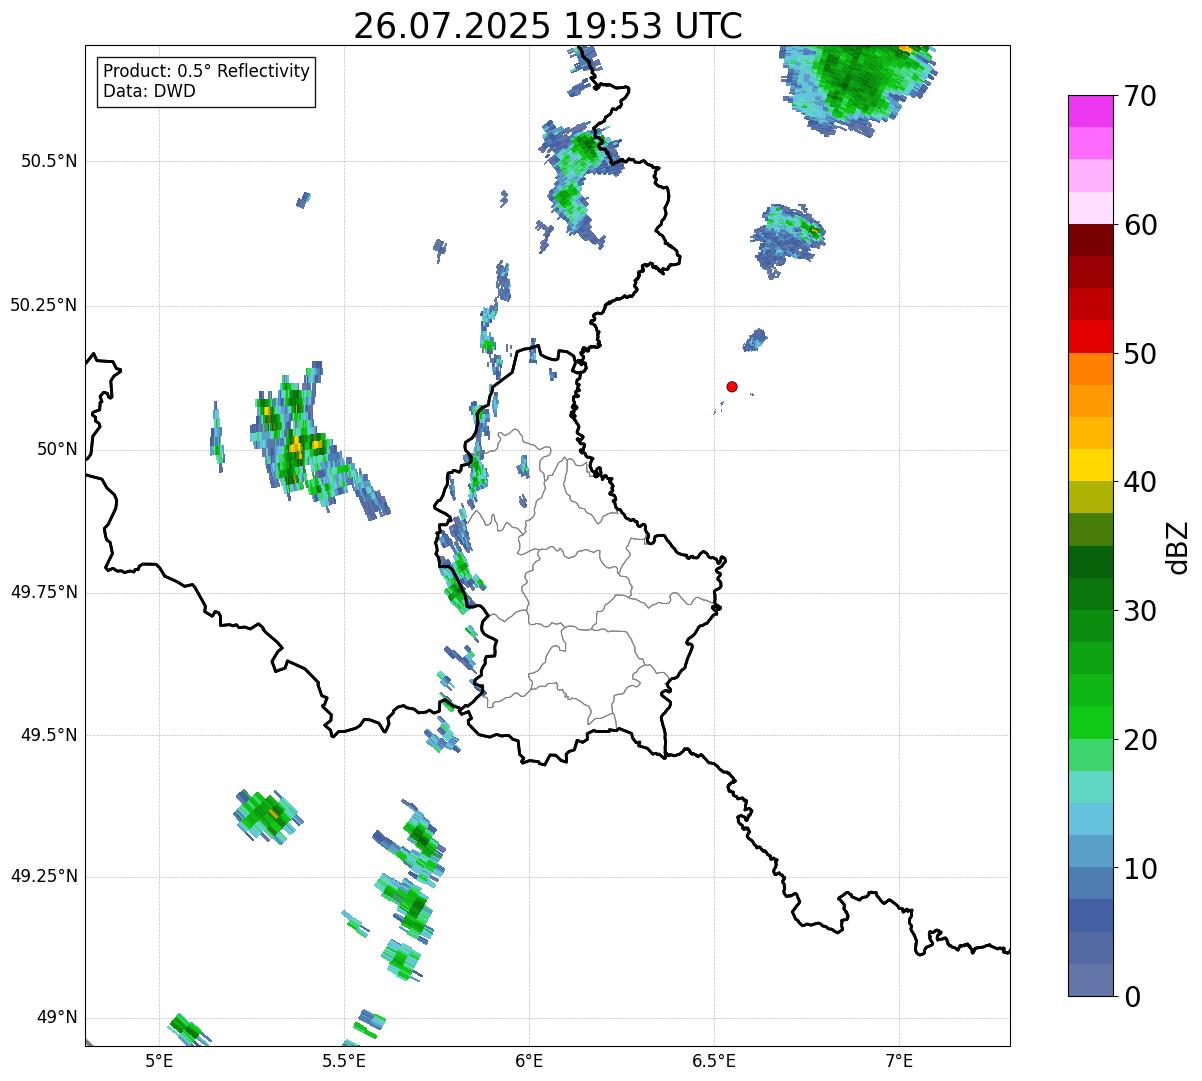The height and width of the screenshot is (1081, 1202).
Task: Click the magenta swatch at top of colorbar
Action: (x=1091, y=111)
